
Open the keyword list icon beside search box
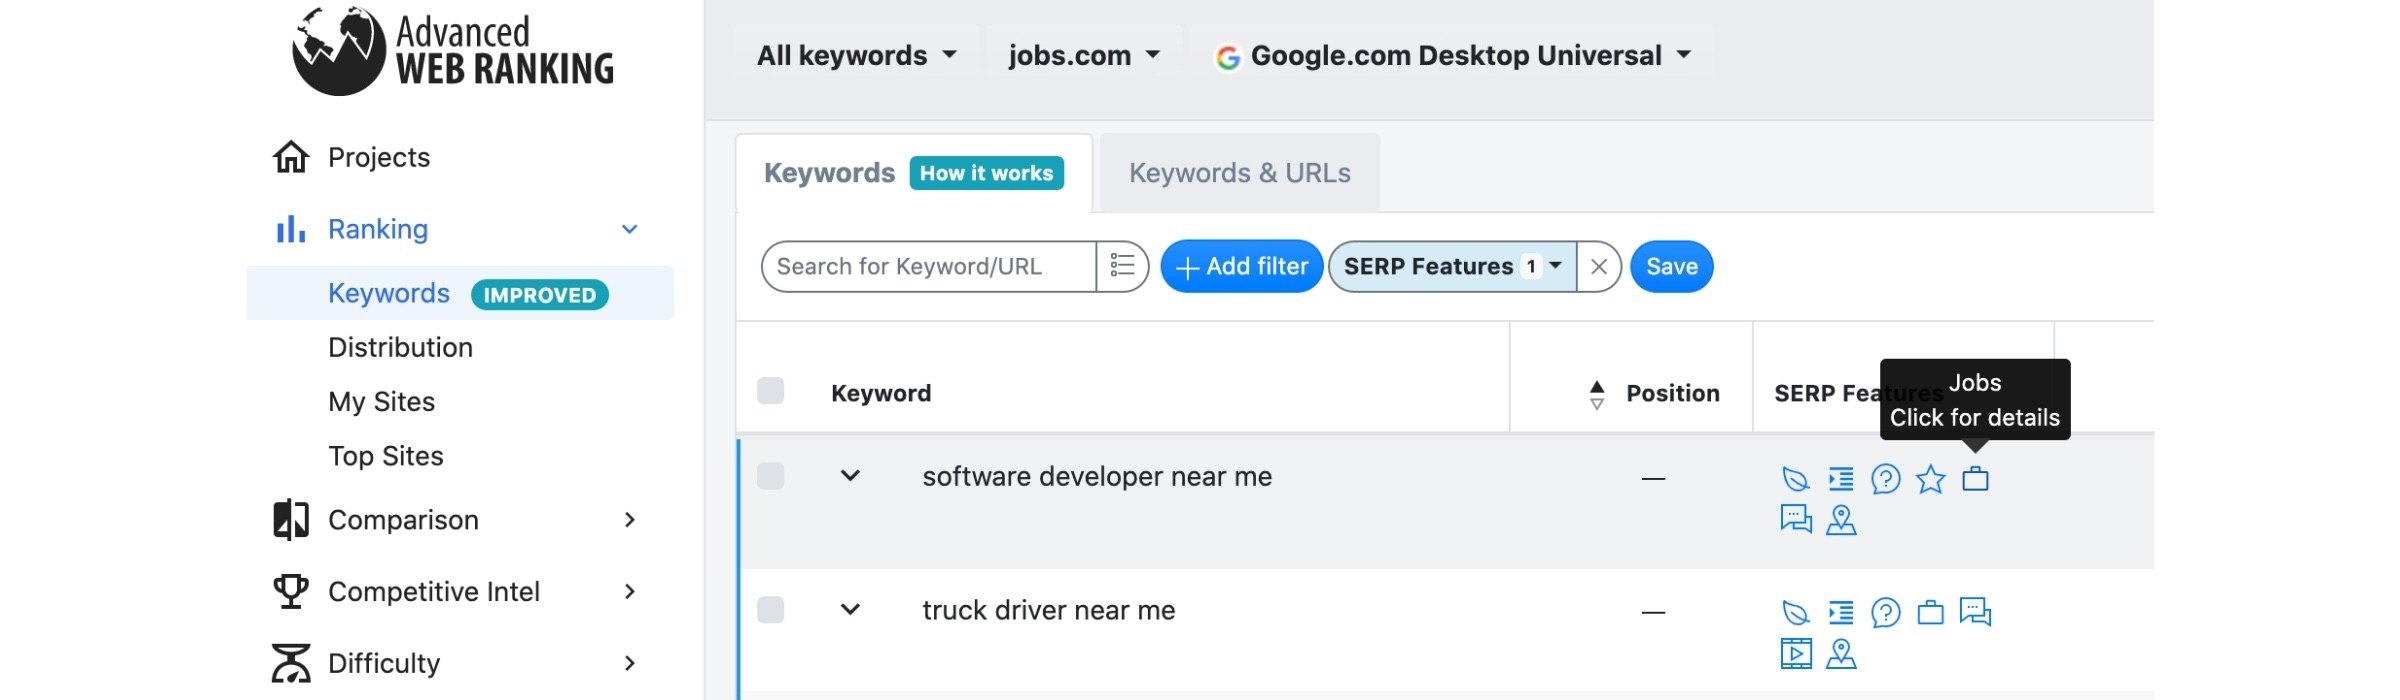1122,266
